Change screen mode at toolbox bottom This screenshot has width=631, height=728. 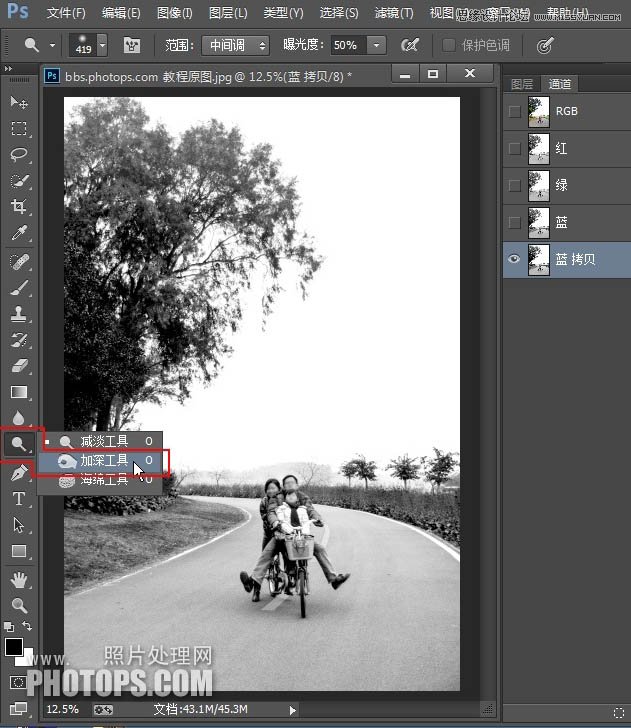pyautogui.click(x=18, y=708)
